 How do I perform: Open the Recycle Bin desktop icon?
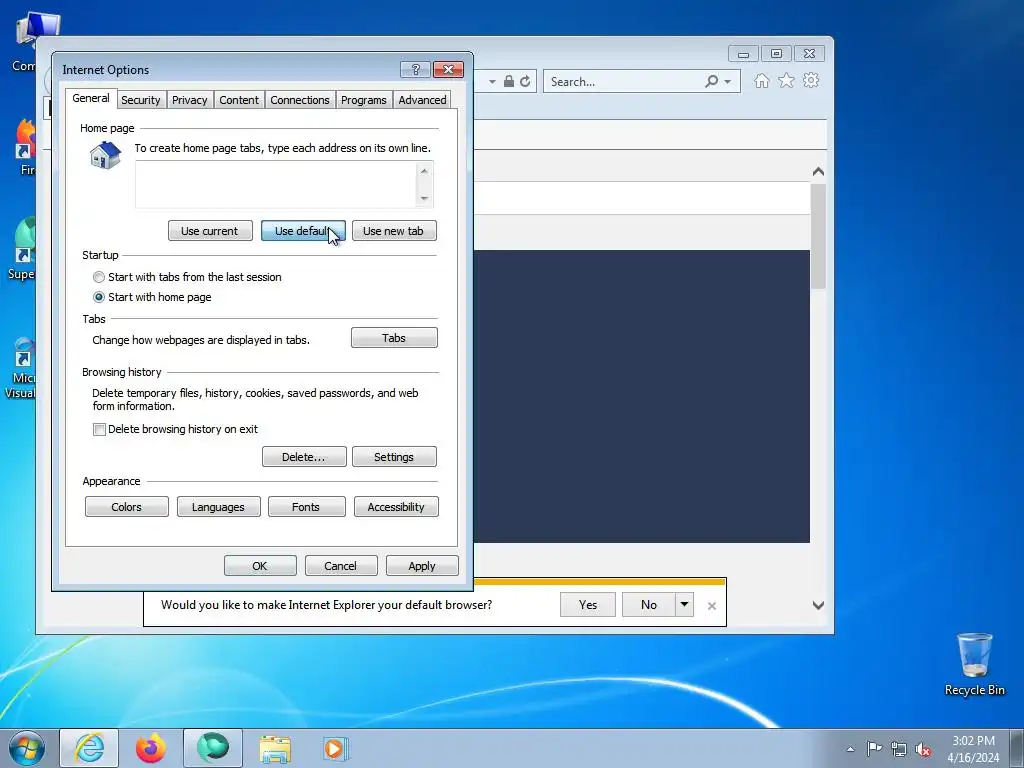pyautogui.click(x=974, y=664)
